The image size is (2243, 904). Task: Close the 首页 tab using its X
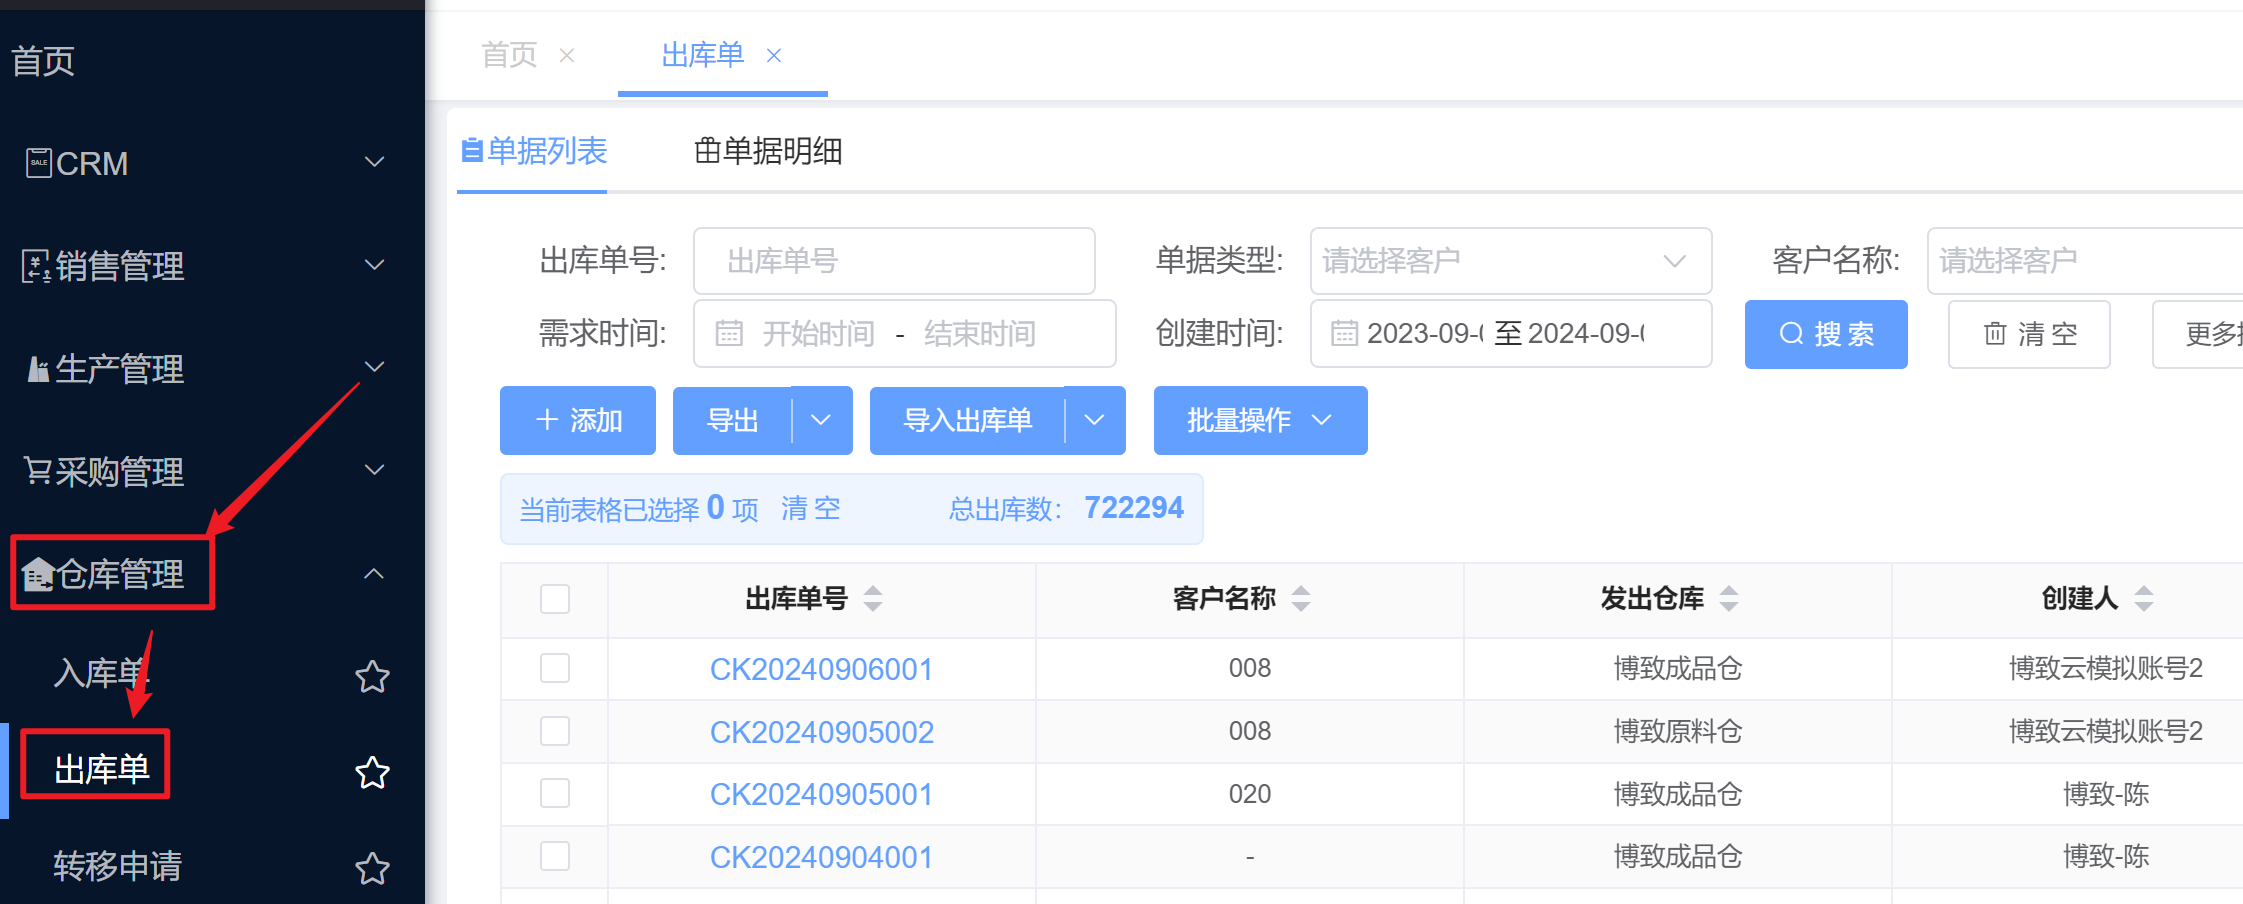[567, 56]
